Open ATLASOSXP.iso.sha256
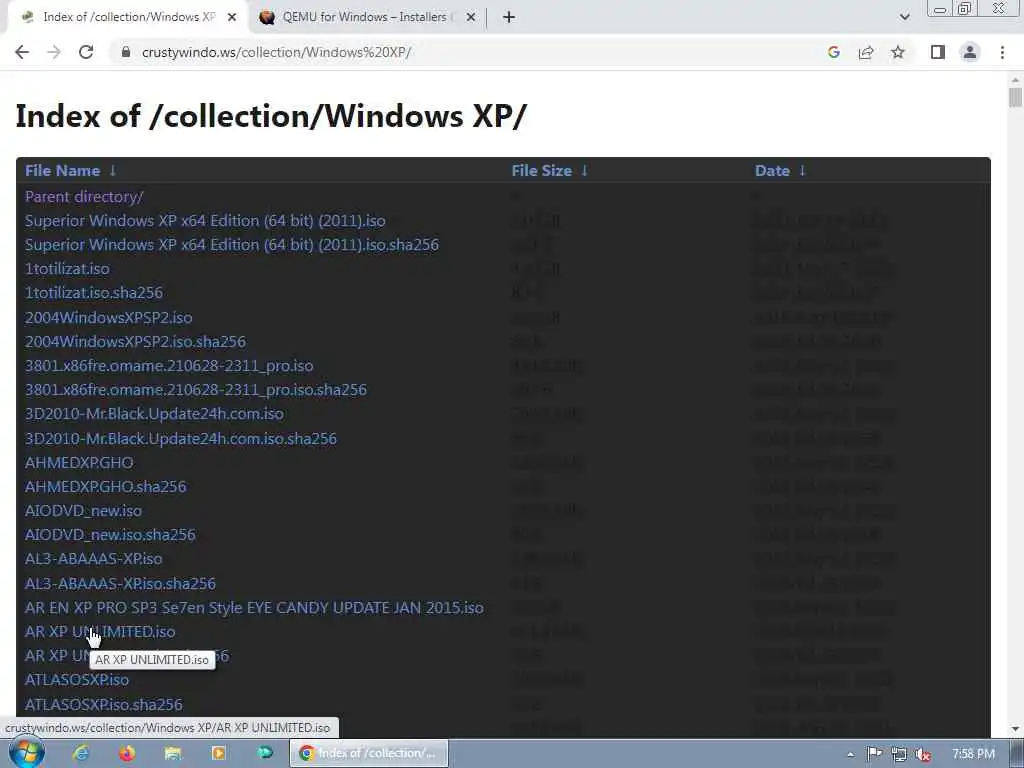Screen dimensions: 1024x768 pyautogui.click(x=104, y=705)
